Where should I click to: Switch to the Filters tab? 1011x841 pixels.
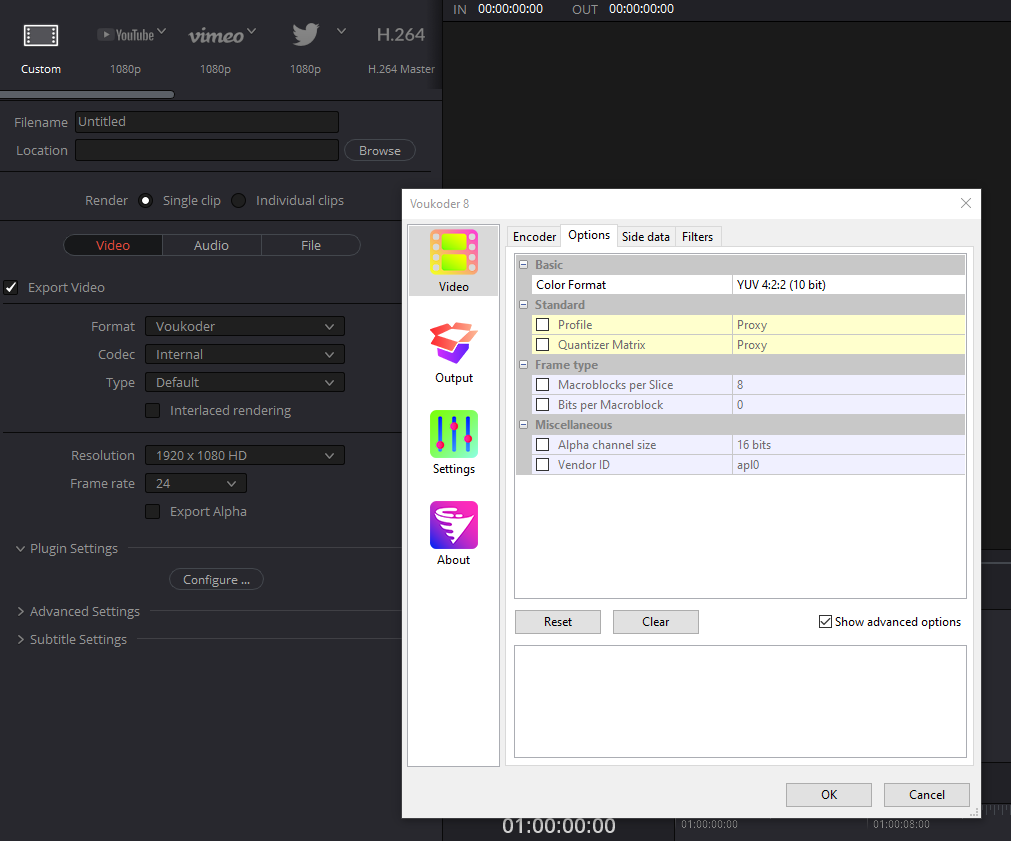697,237
